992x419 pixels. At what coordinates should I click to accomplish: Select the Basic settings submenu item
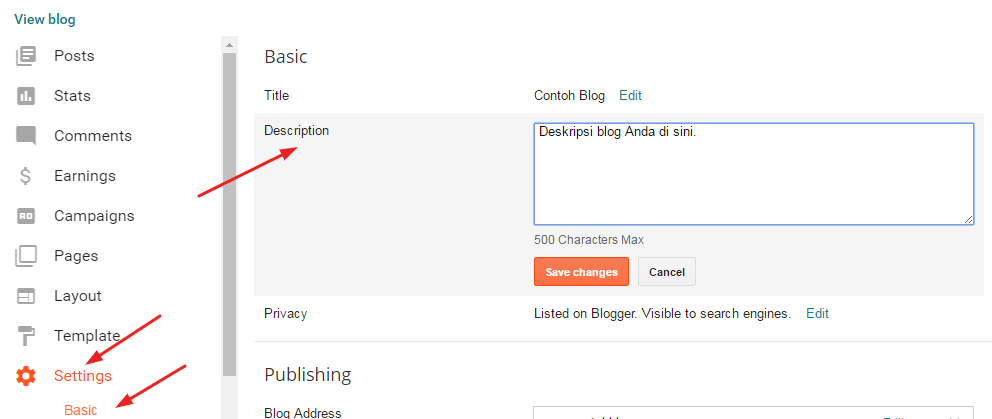pyautogui.click(x=80, y=410)
